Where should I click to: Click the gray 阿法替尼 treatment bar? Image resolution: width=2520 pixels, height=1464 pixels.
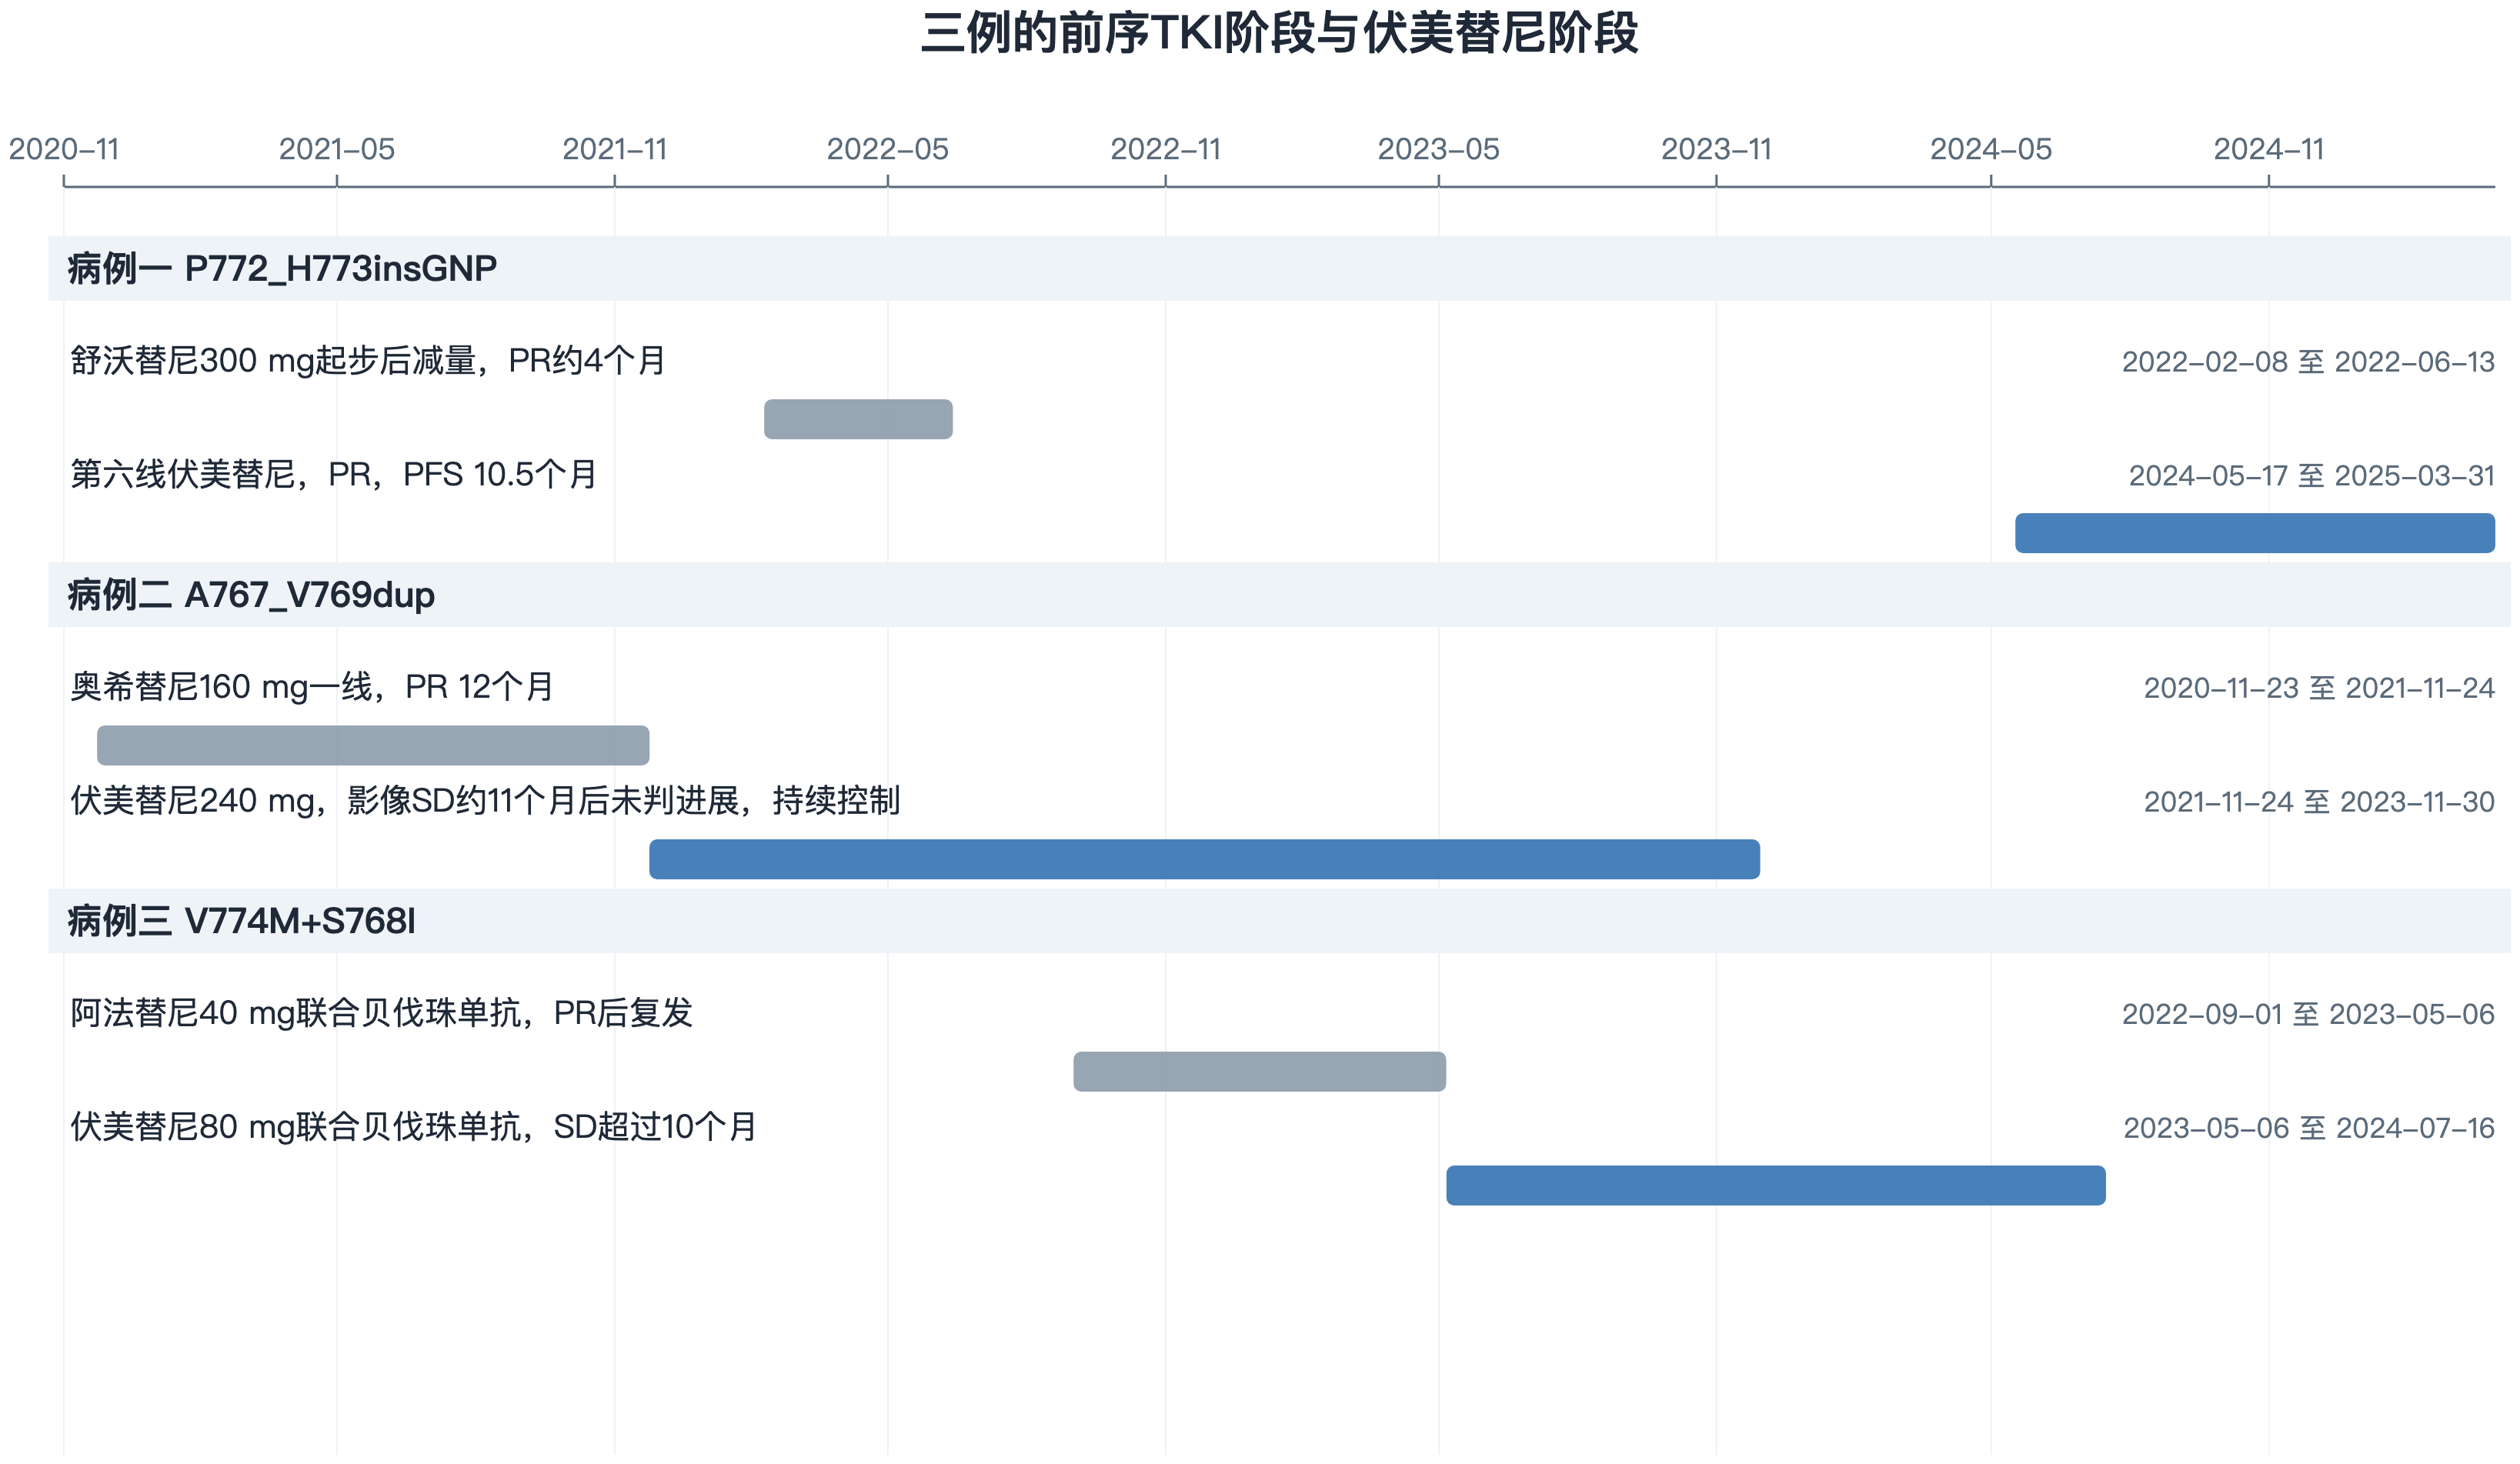(1259, 1071)
